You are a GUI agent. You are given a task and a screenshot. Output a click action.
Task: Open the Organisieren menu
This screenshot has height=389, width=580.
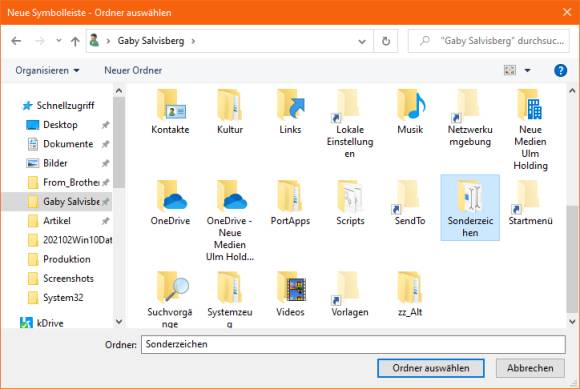(x=47, y=70)
